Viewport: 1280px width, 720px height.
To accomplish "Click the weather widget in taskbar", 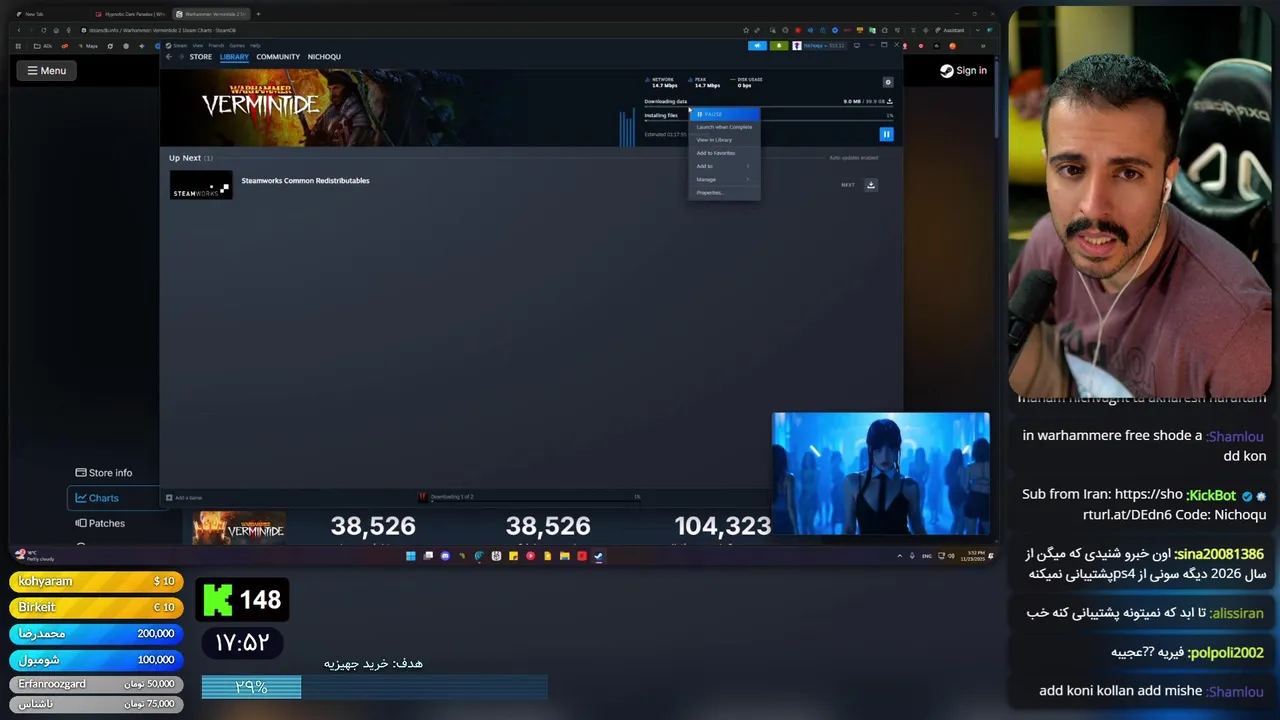I will tap(35, 556).
